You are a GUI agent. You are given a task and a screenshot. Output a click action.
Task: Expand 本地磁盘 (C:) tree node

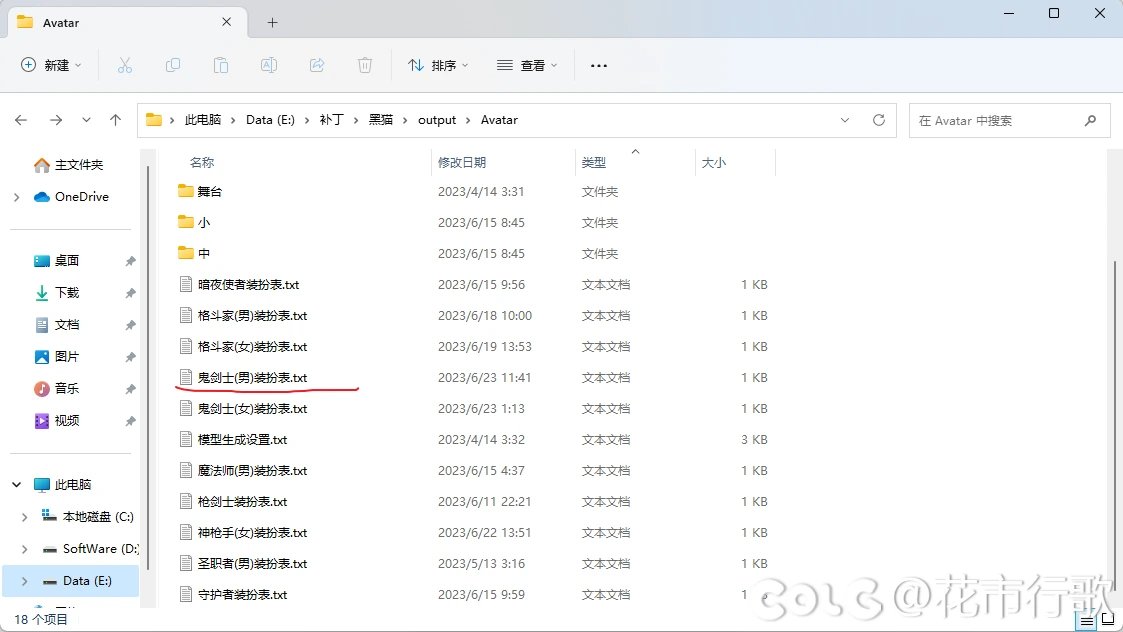(25, 517)
